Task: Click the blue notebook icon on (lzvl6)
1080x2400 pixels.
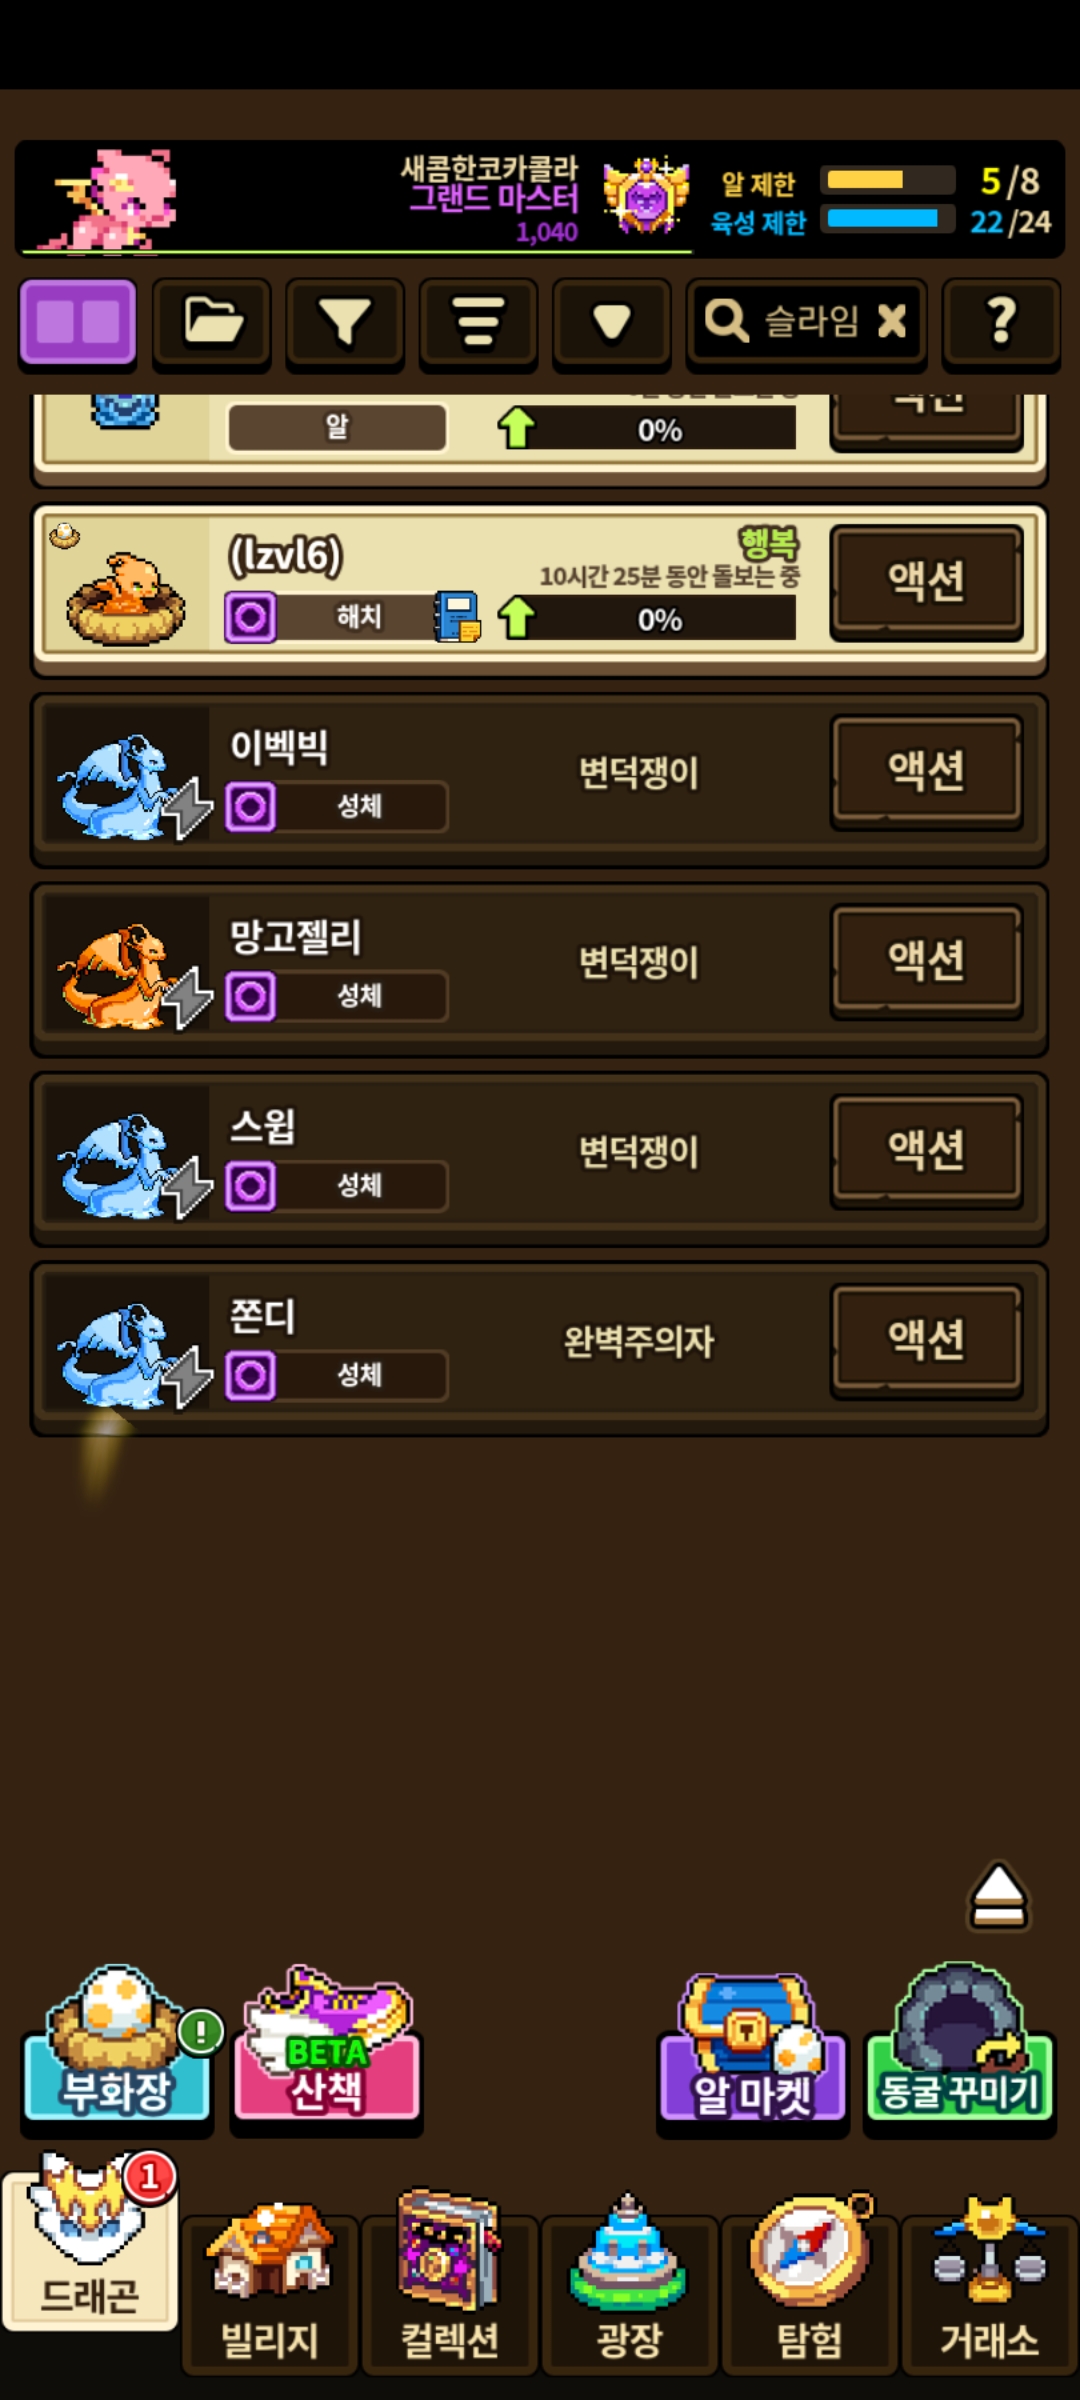Action: 457,616
